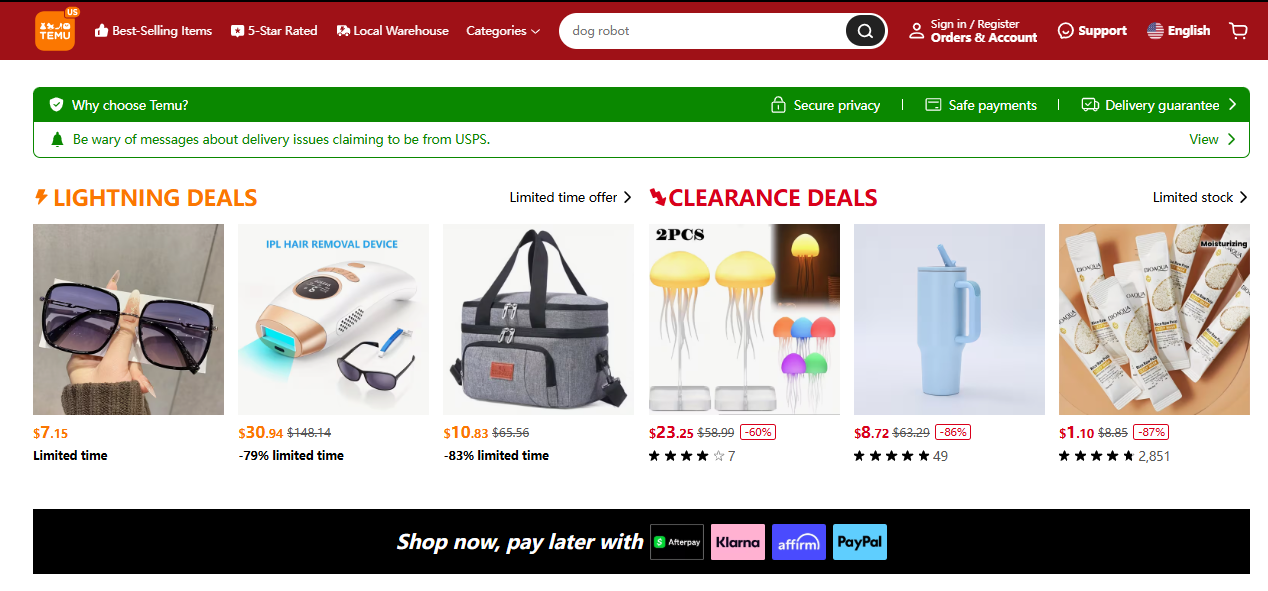Expand the Categories dropdown
The image size is (1268, 591).
(x=503, y=31)
